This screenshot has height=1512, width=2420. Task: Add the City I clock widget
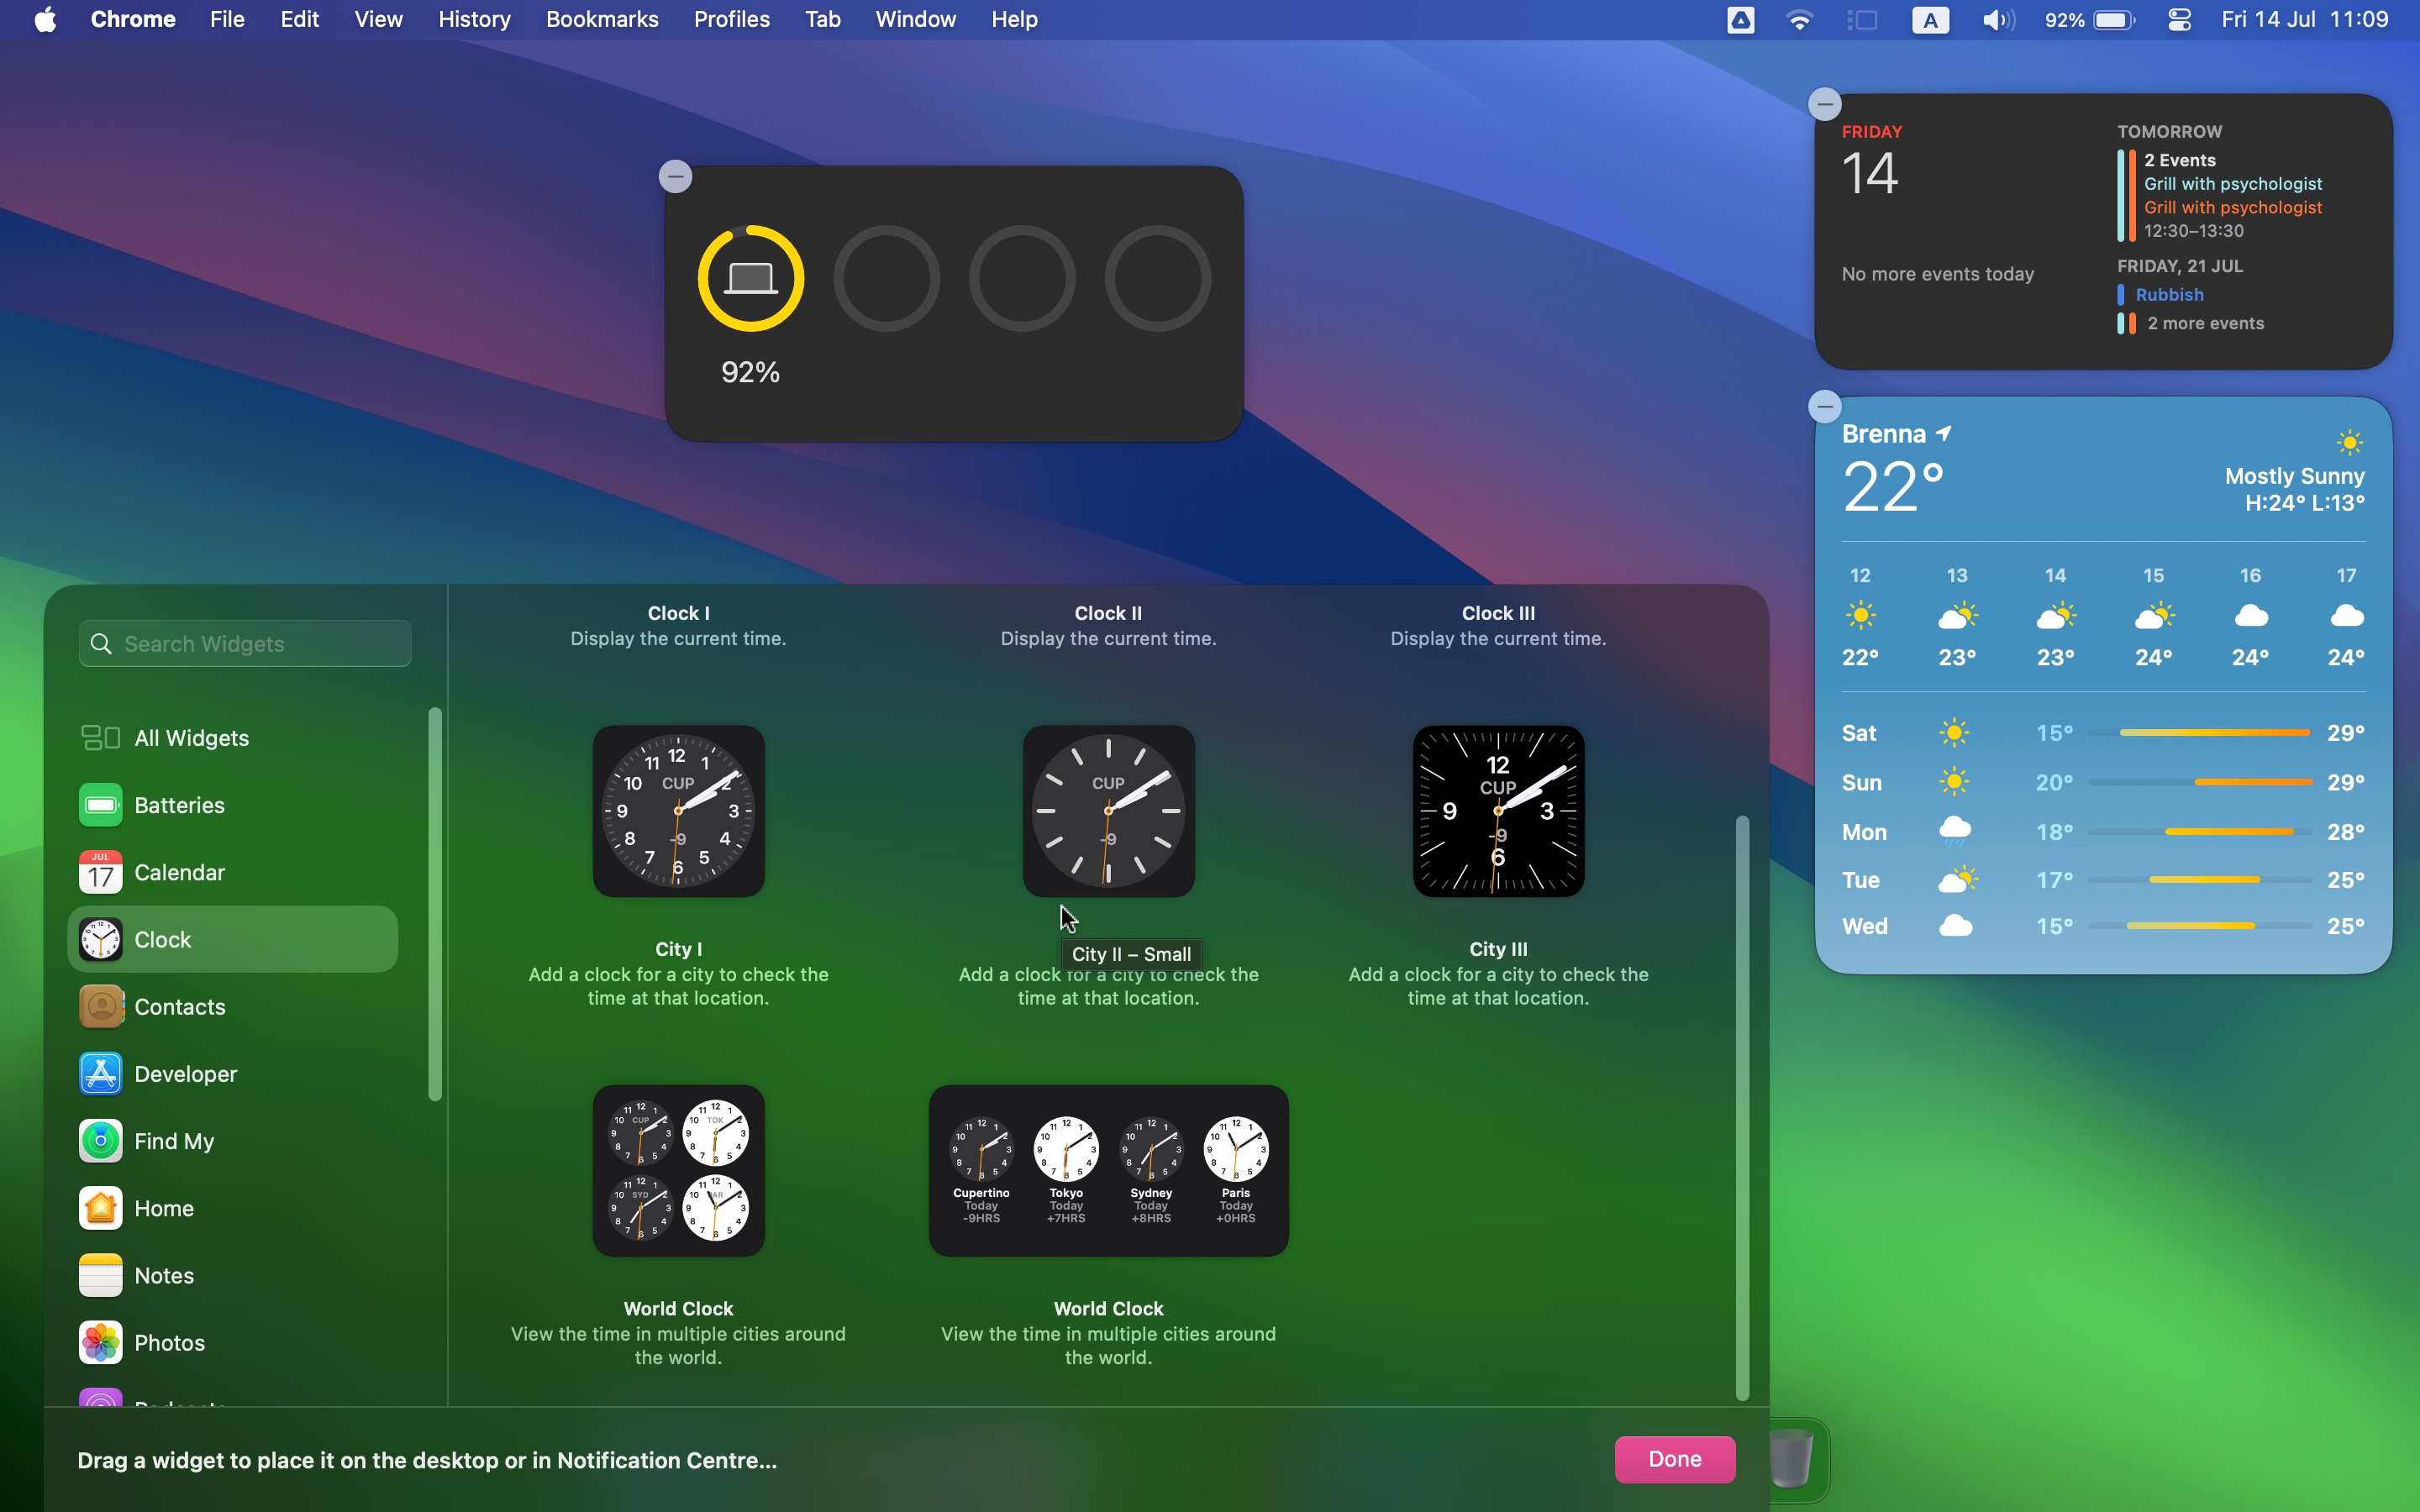[x=678, y=811]
